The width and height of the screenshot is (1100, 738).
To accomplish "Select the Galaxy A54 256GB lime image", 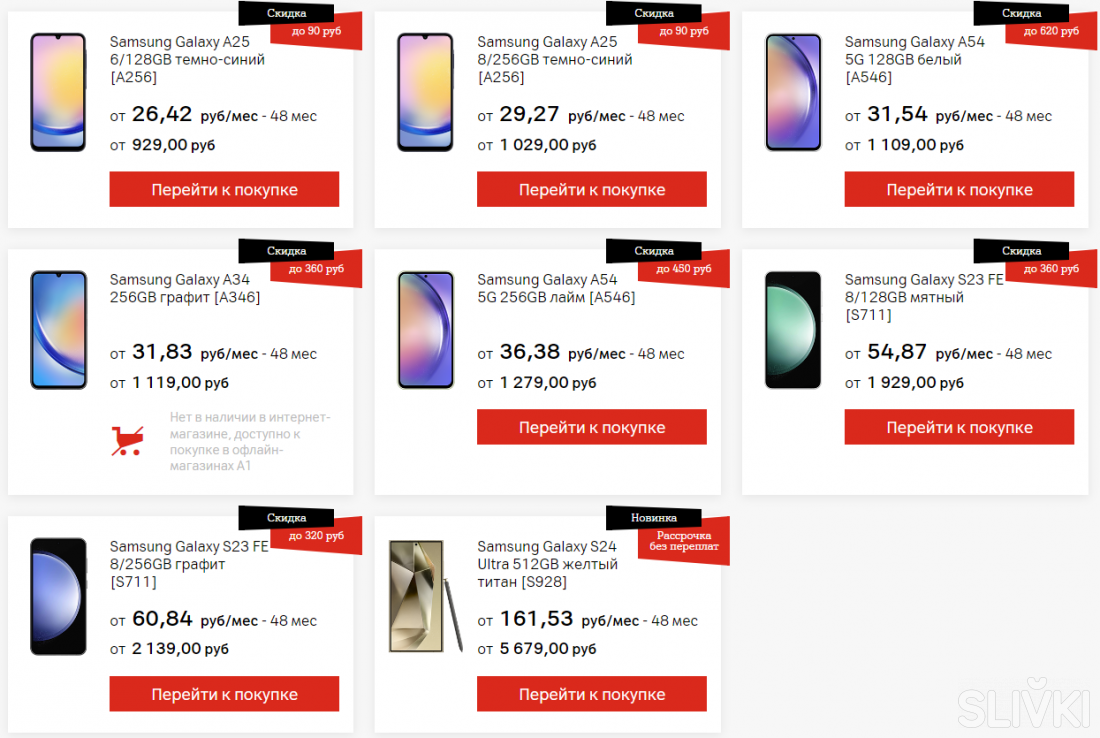I will [x=426, y=329].
